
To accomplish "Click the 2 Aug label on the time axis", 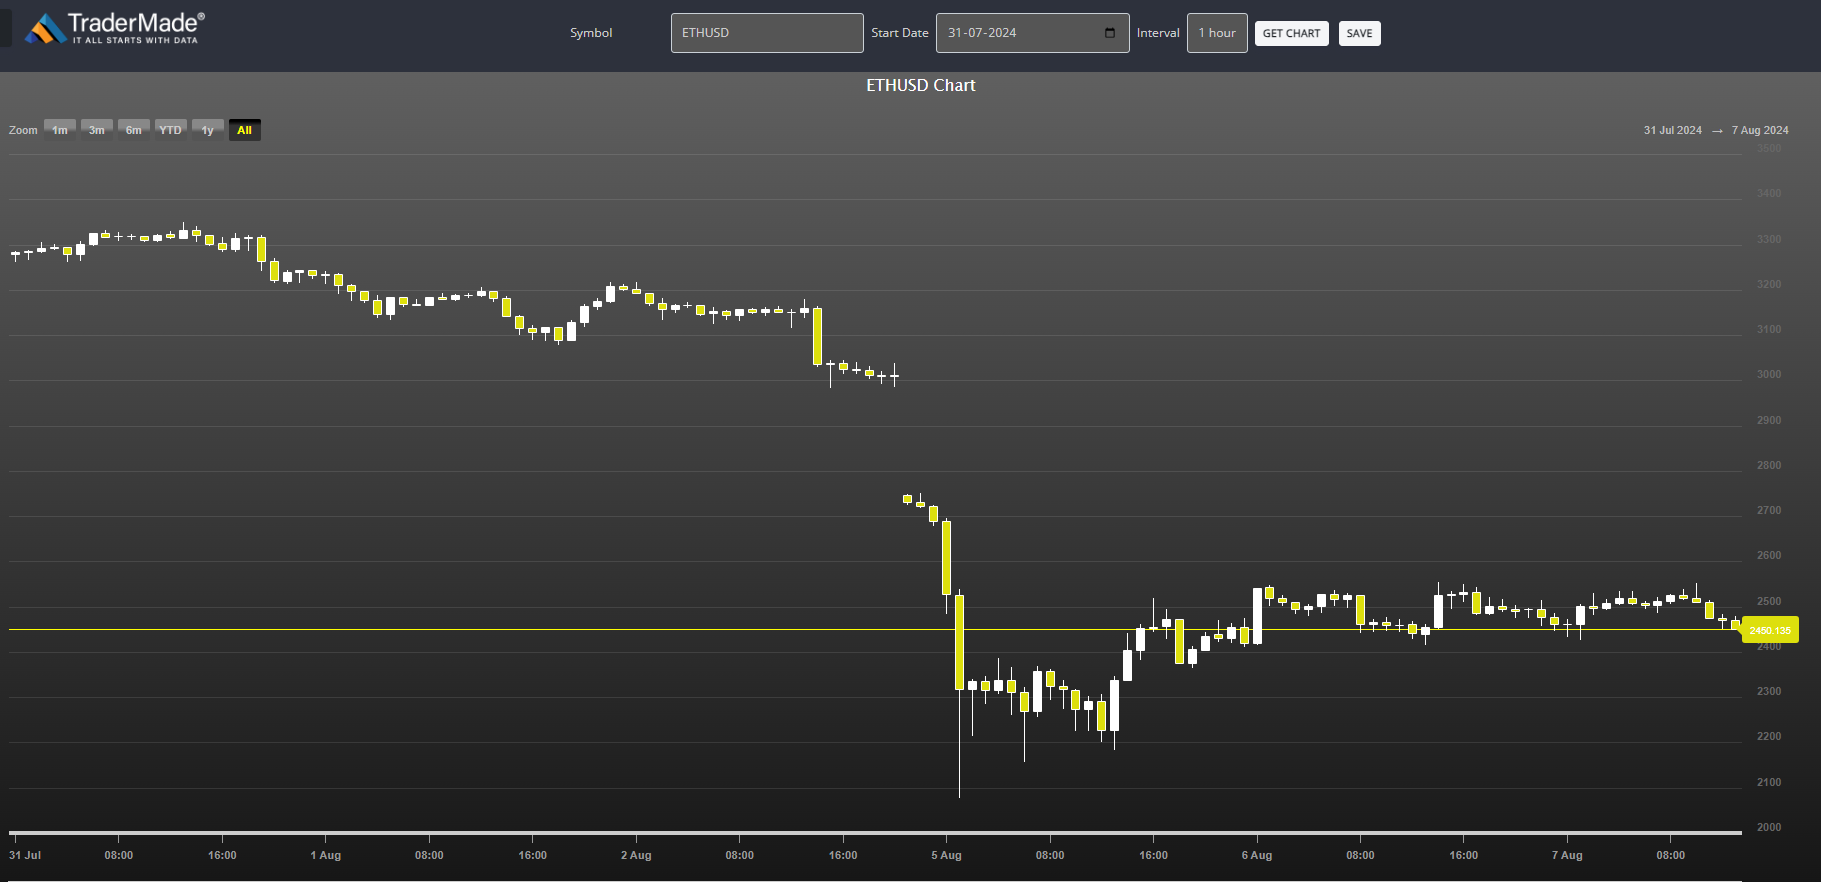I will coord(636,855).
